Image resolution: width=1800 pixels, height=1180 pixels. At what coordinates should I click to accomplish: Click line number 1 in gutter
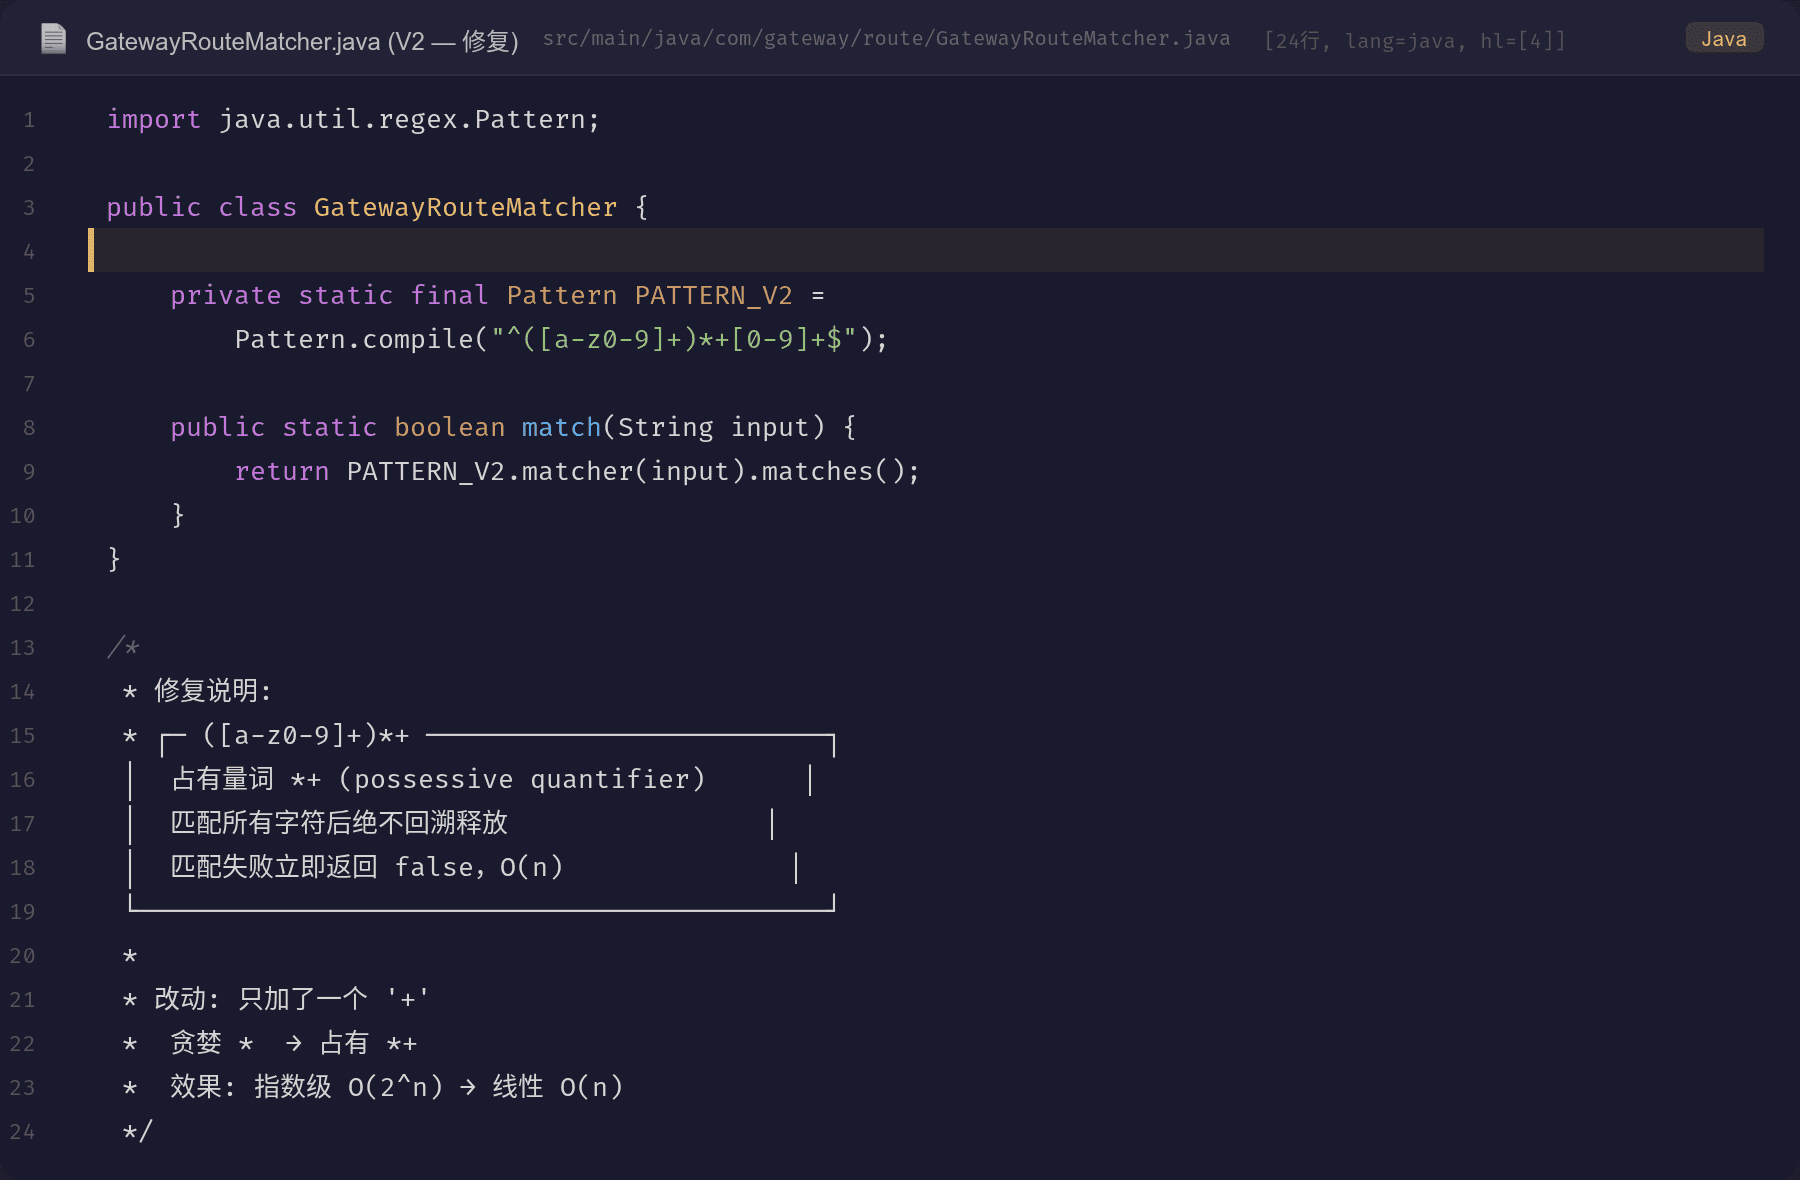(29, 120)
